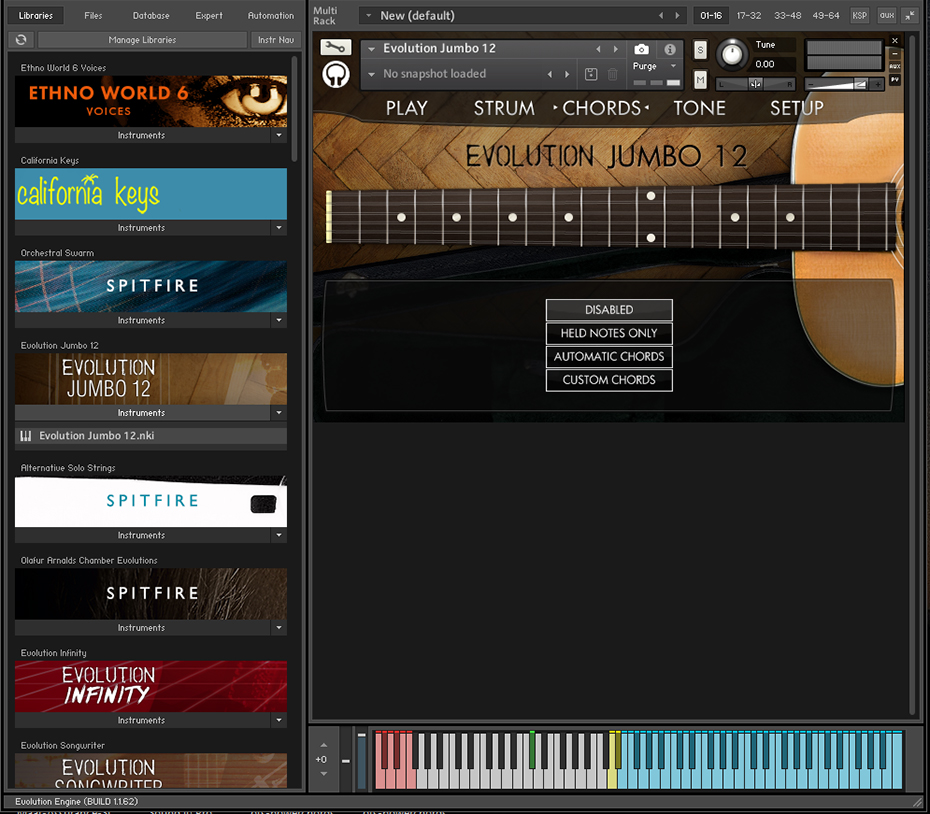Expand the California Keys Instruments dropdown
This screenshot has height=814, width=930.
(279, 228)
